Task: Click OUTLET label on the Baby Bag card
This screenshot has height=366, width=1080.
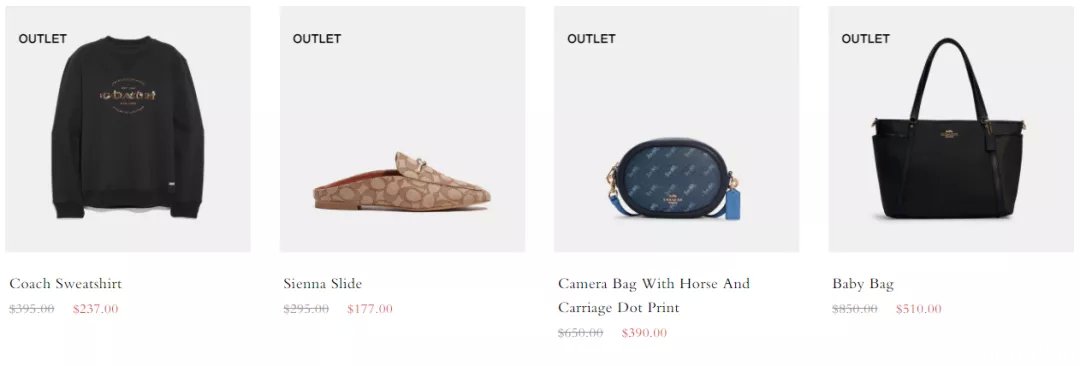Action: pyautogui.click(x=865, y=39)
